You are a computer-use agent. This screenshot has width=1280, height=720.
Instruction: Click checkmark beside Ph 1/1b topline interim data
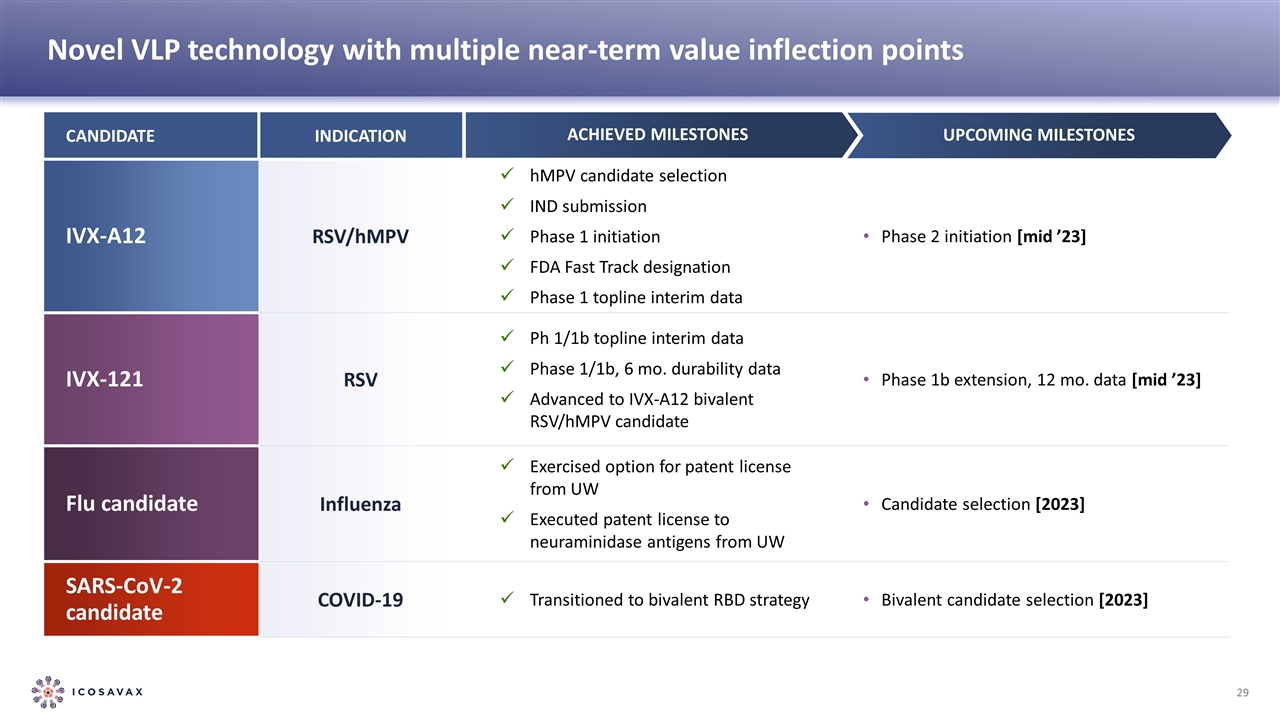tap(508, 337)
